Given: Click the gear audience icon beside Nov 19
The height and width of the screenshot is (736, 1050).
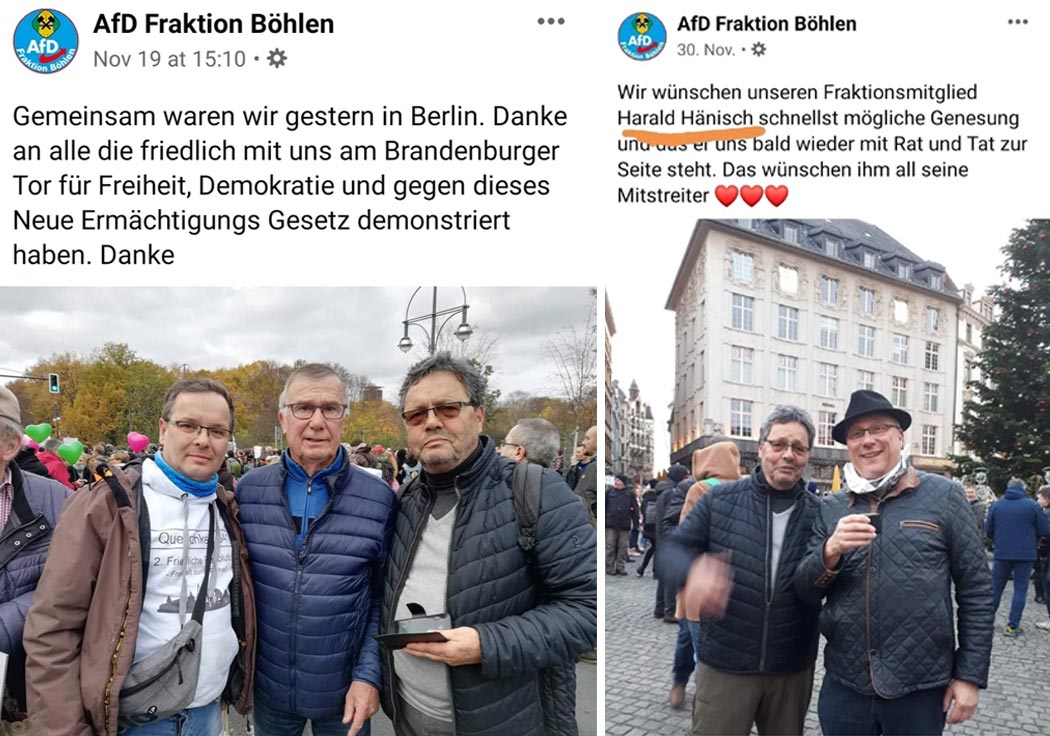Looking at the screenshot, I should (x=277, y=59).
